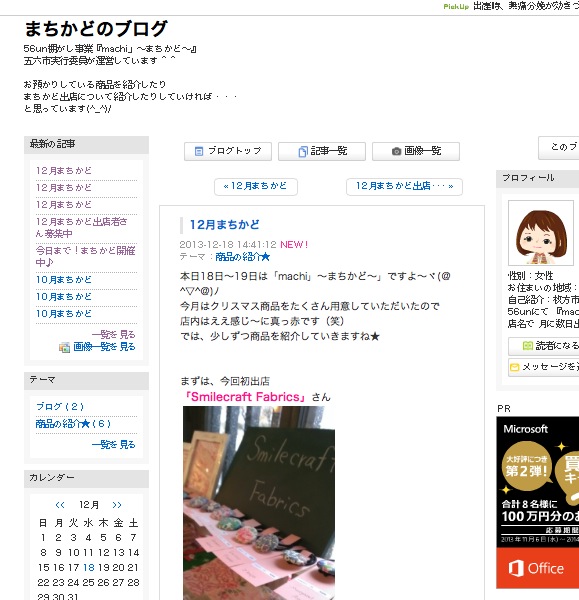This screenshot has width=579, height=600.
Task: Open 12月まちかど出店者さん募集中 in recent posts
Action: [x=81, y=228]
